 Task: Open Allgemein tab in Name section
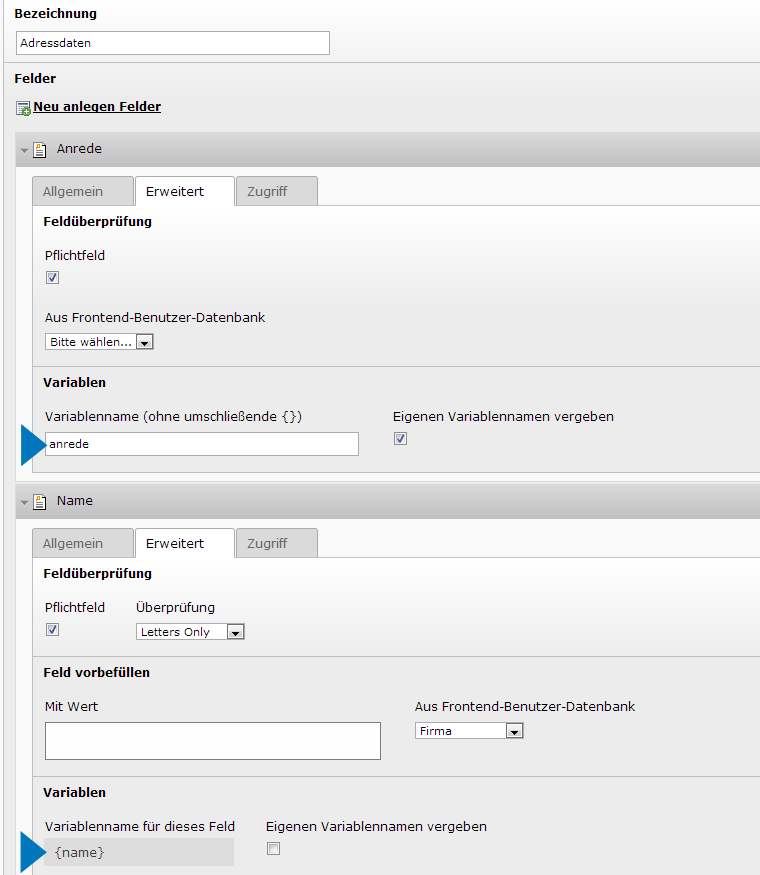82,543
